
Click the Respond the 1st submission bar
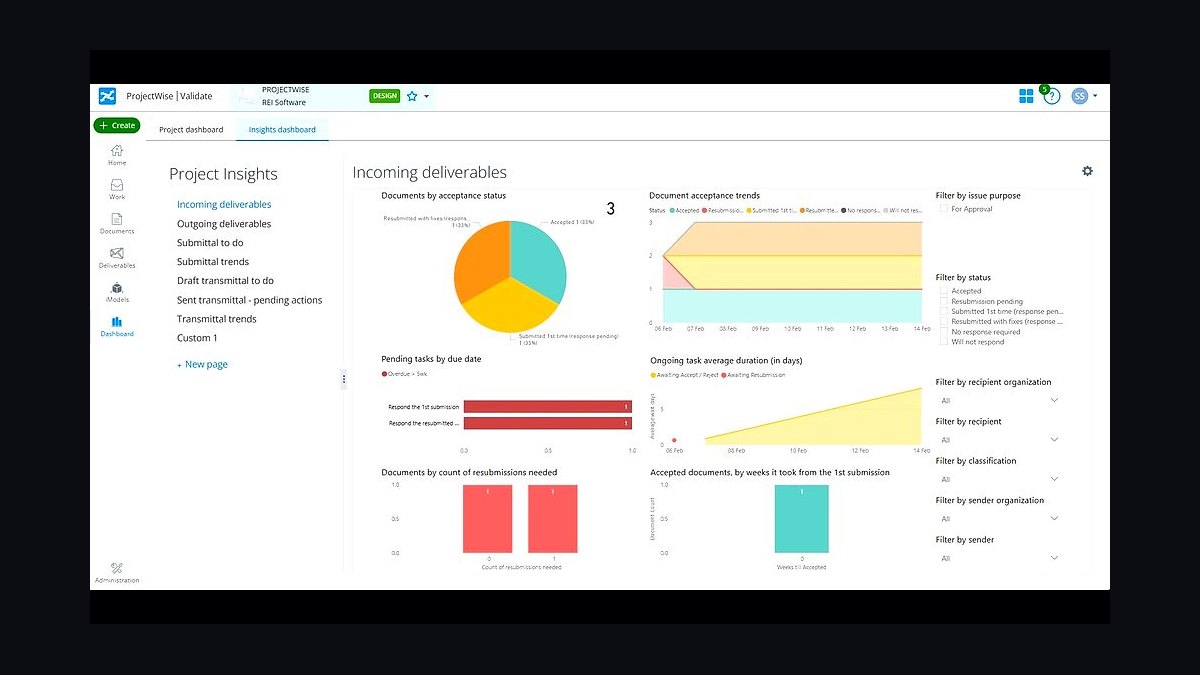point(548,407)
